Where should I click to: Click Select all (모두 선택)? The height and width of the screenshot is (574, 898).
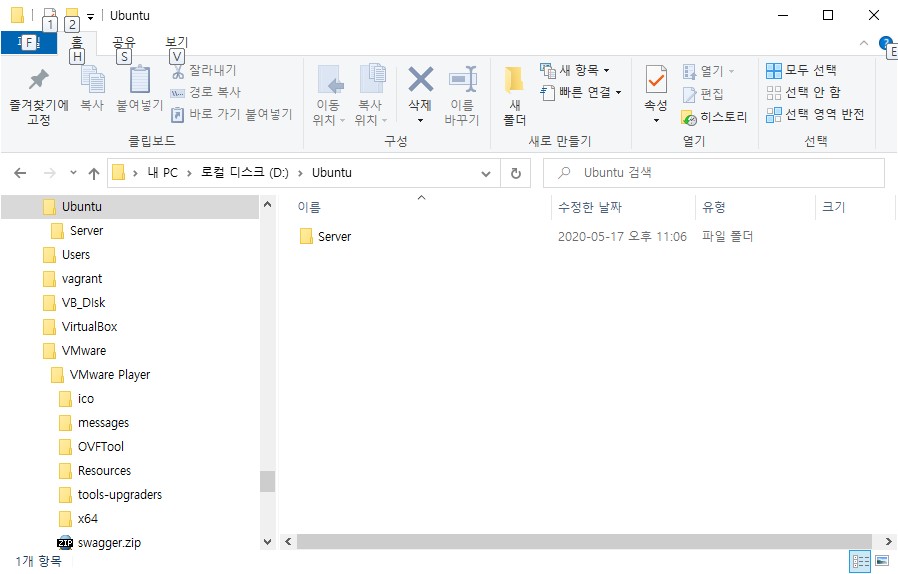point(801,70)
